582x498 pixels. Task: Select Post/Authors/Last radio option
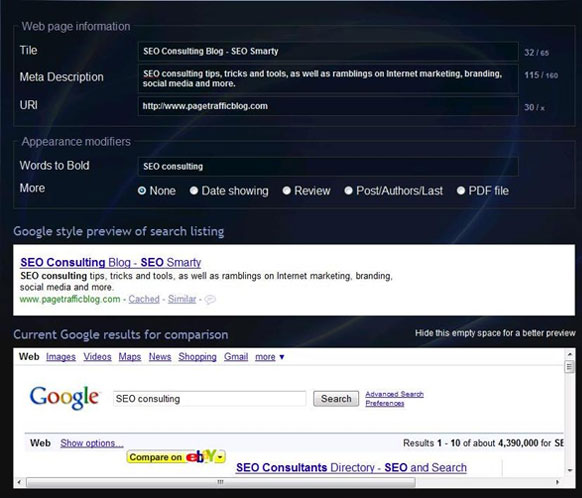pos(348,191)
